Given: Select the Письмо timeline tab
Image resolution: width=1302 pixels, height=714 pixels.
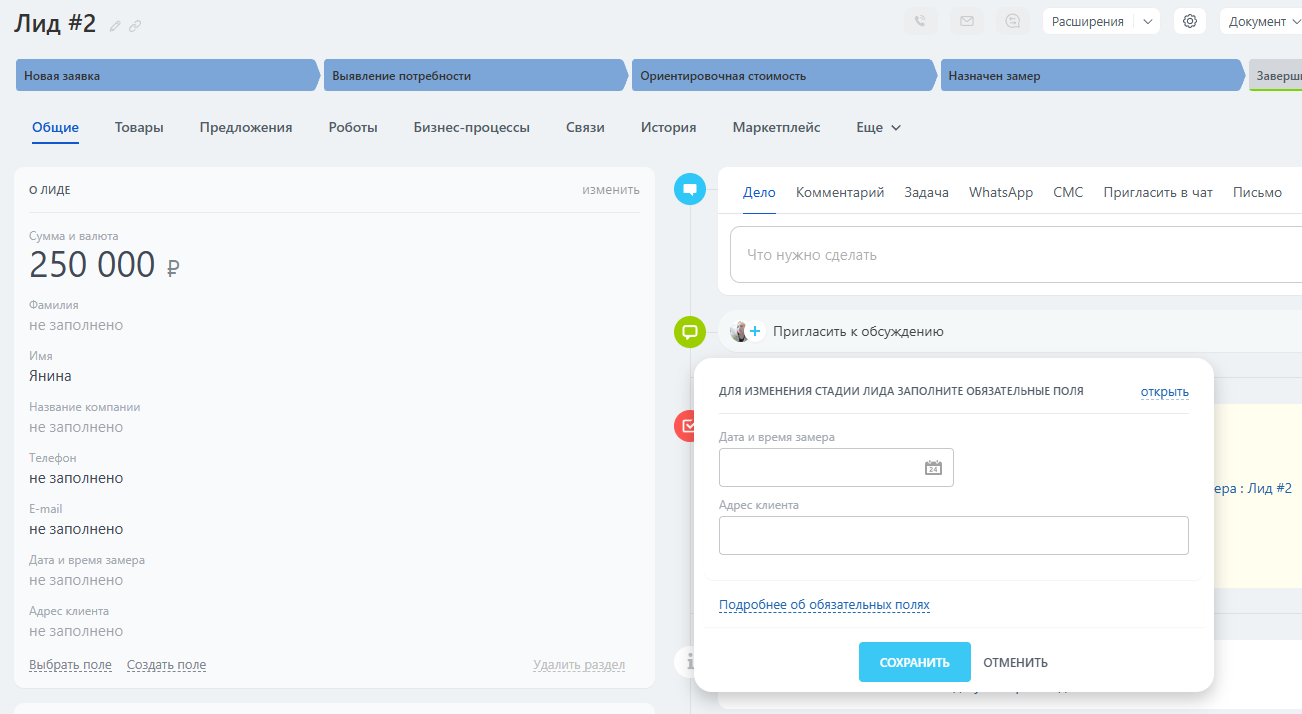Looking at the screenshot, I should pos(1257,192).
